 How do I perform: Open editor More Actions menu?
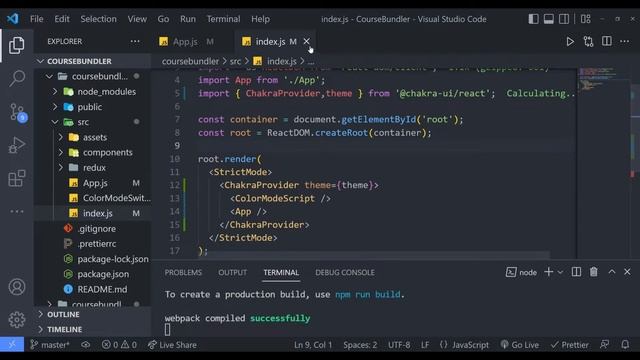click(x=624, y=41)
